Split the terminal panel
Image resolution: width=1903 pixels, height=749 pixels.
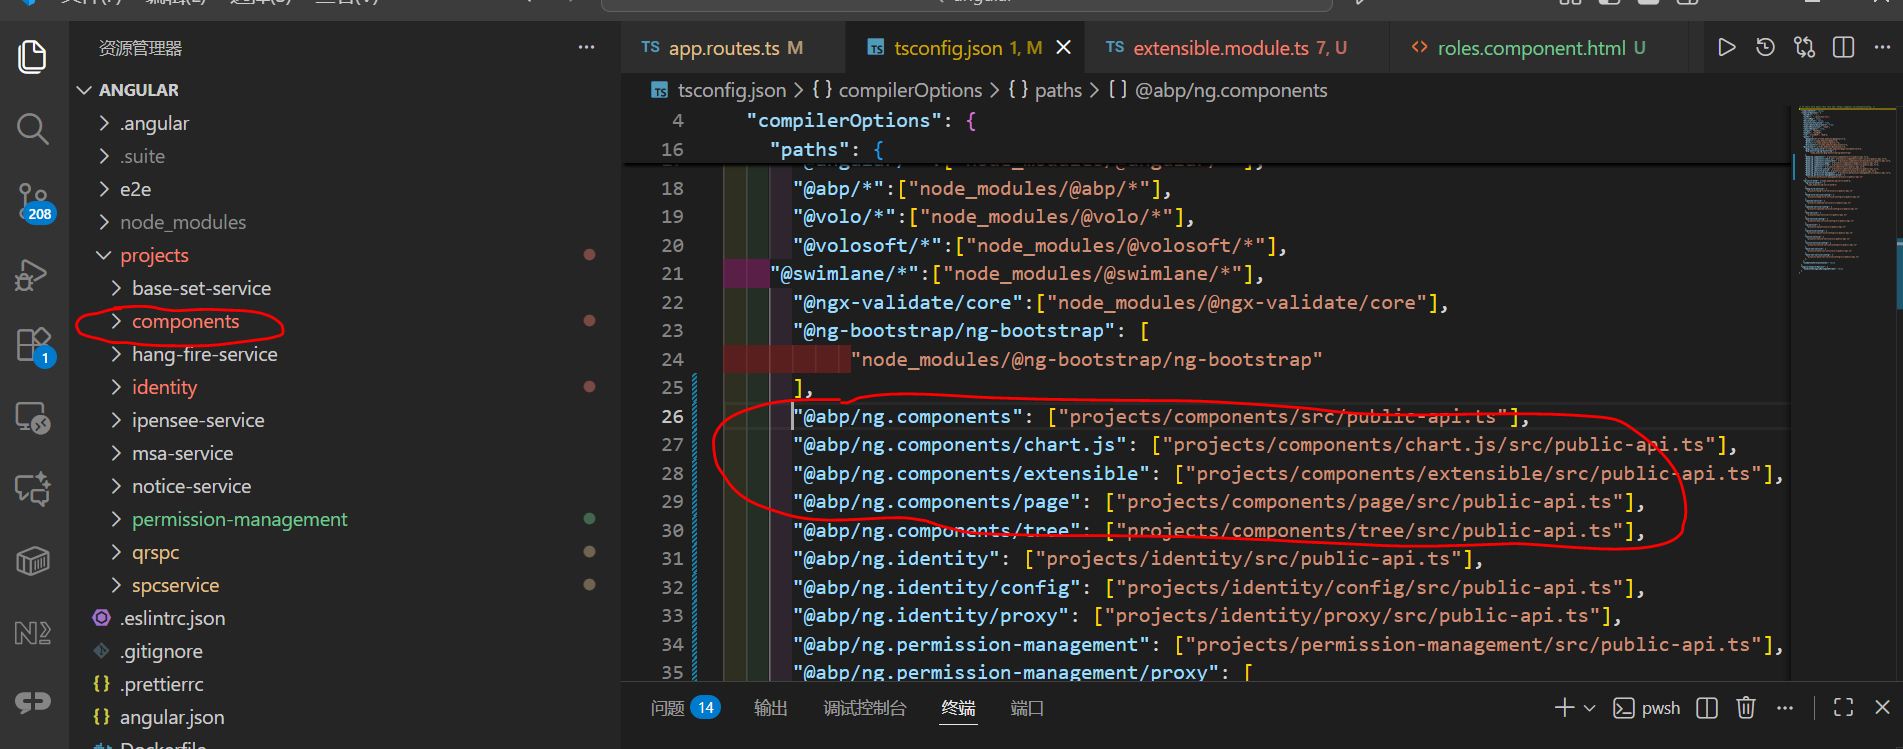1707,708
